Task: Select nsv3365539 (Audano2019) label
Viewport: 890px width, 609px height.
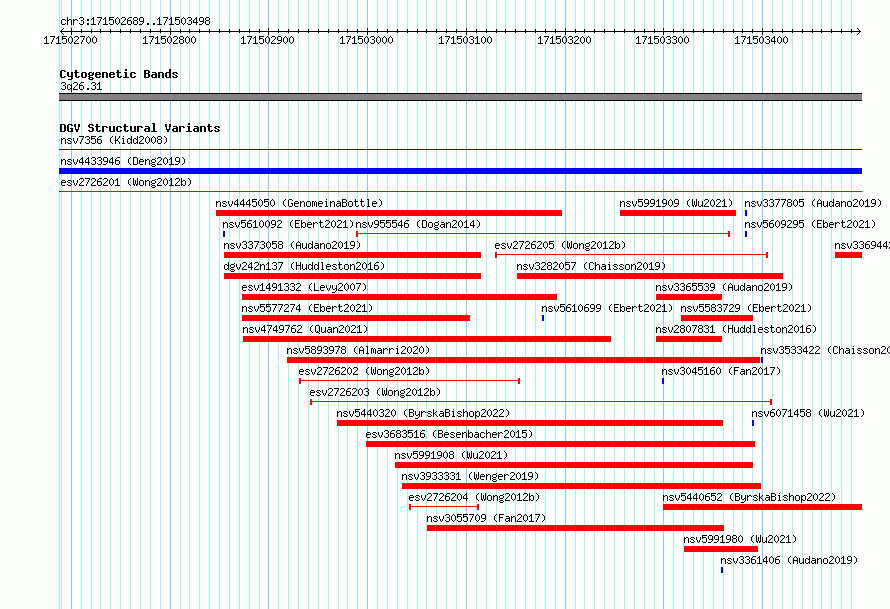Action: 724,287
